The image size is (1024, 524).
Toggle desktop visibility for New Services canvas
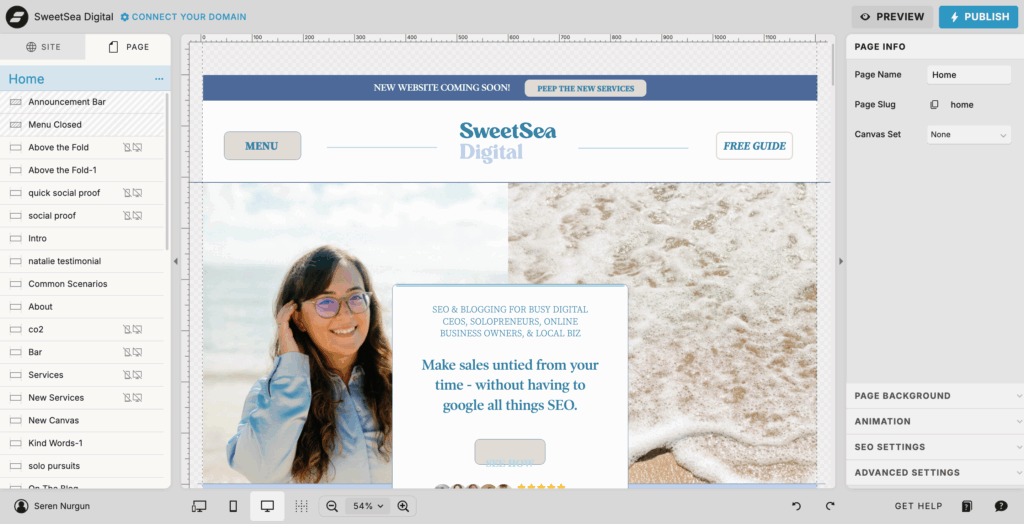137,397
